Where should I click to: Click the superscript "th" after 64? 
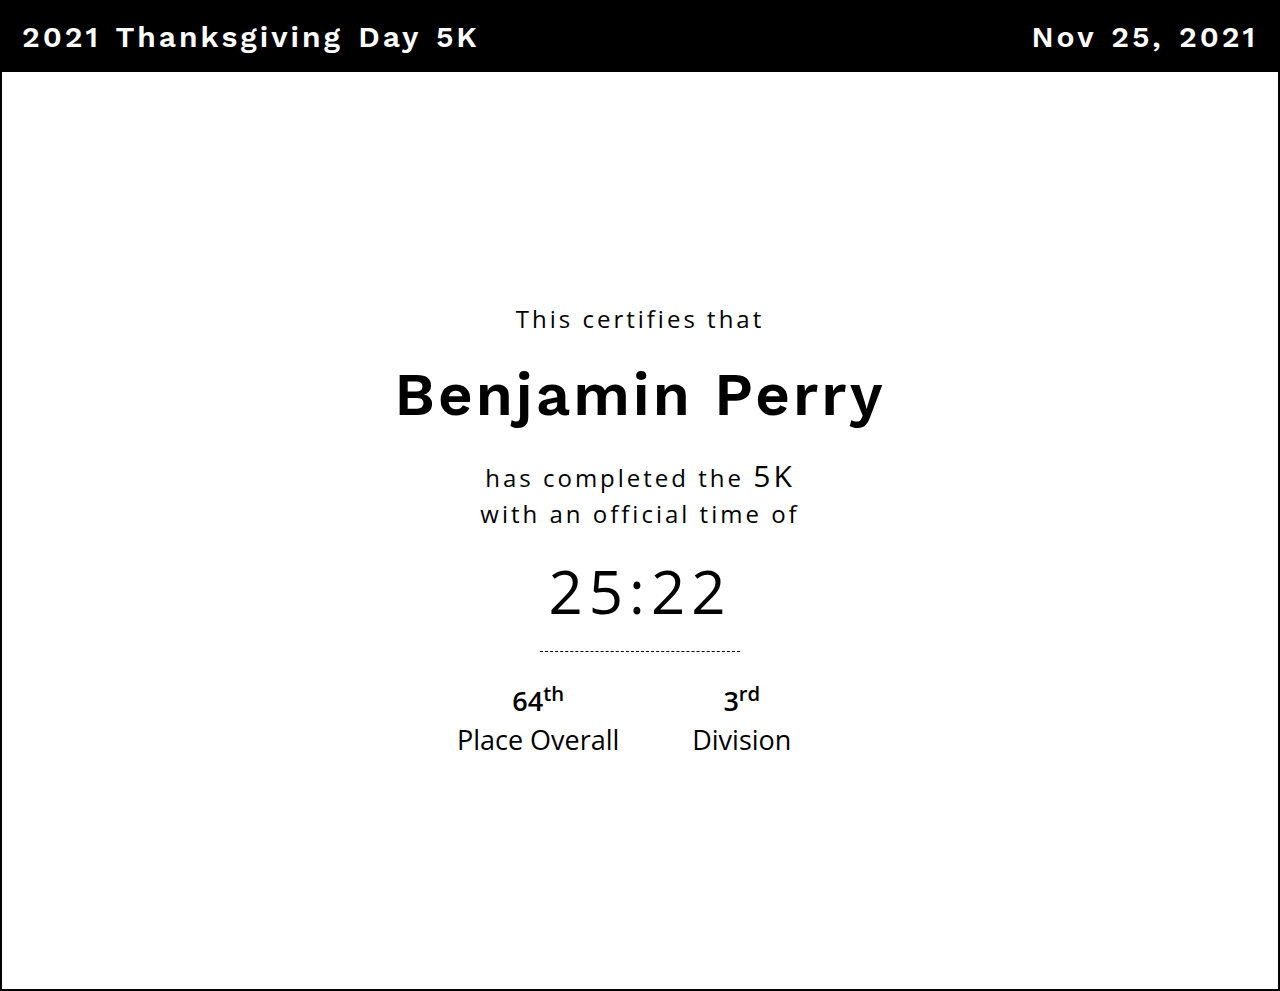(553, 694)
